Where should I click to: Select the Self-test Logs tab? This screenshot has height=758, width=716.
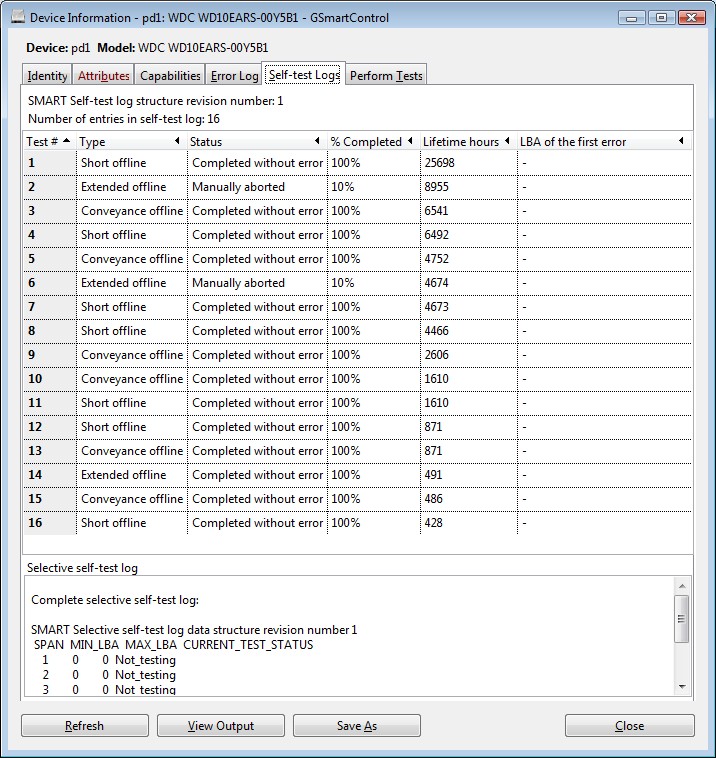[x=304, y=74]
